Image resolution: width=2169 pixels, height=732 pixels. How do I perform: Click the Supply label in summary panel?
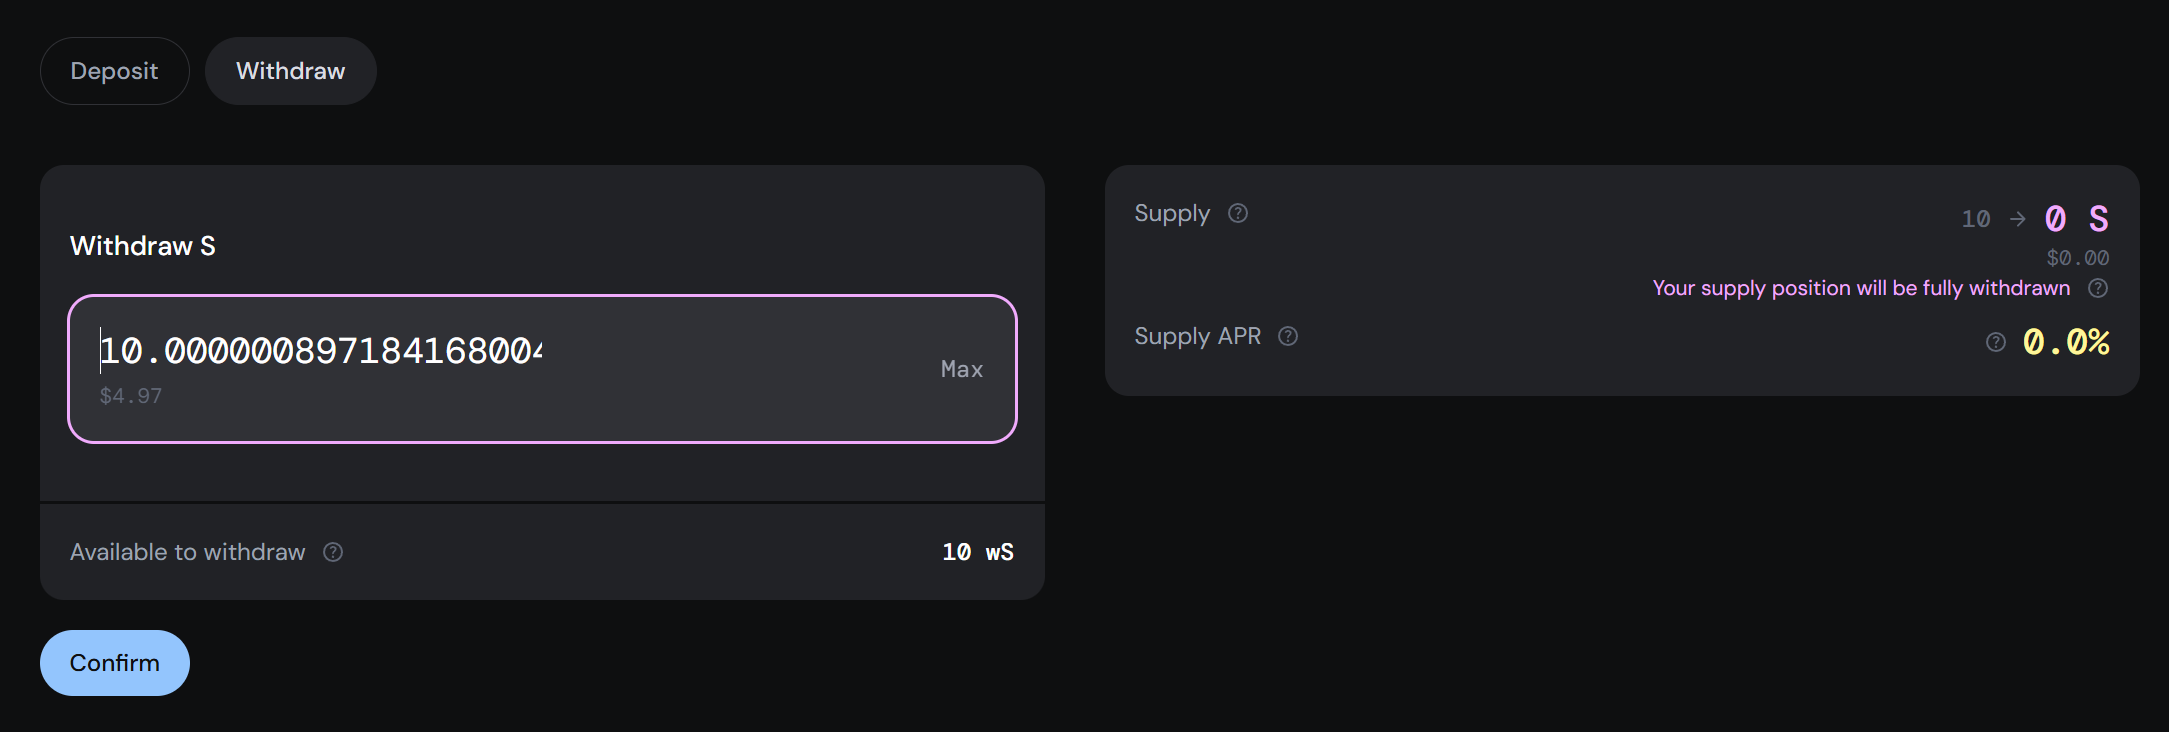click(x=1171, y=213)
